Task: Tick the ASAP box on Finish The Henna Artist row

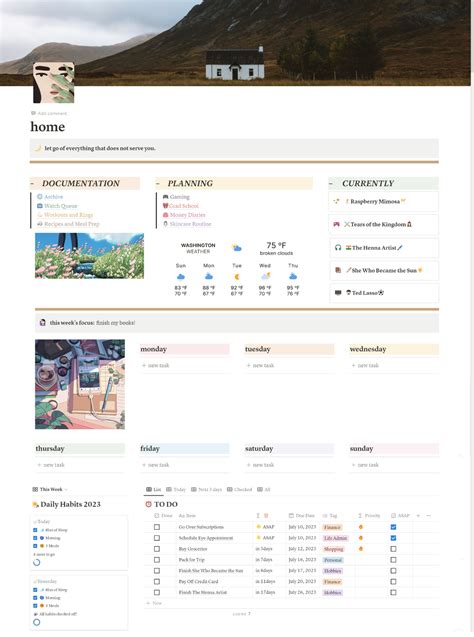Action: (x=393, y=592)
